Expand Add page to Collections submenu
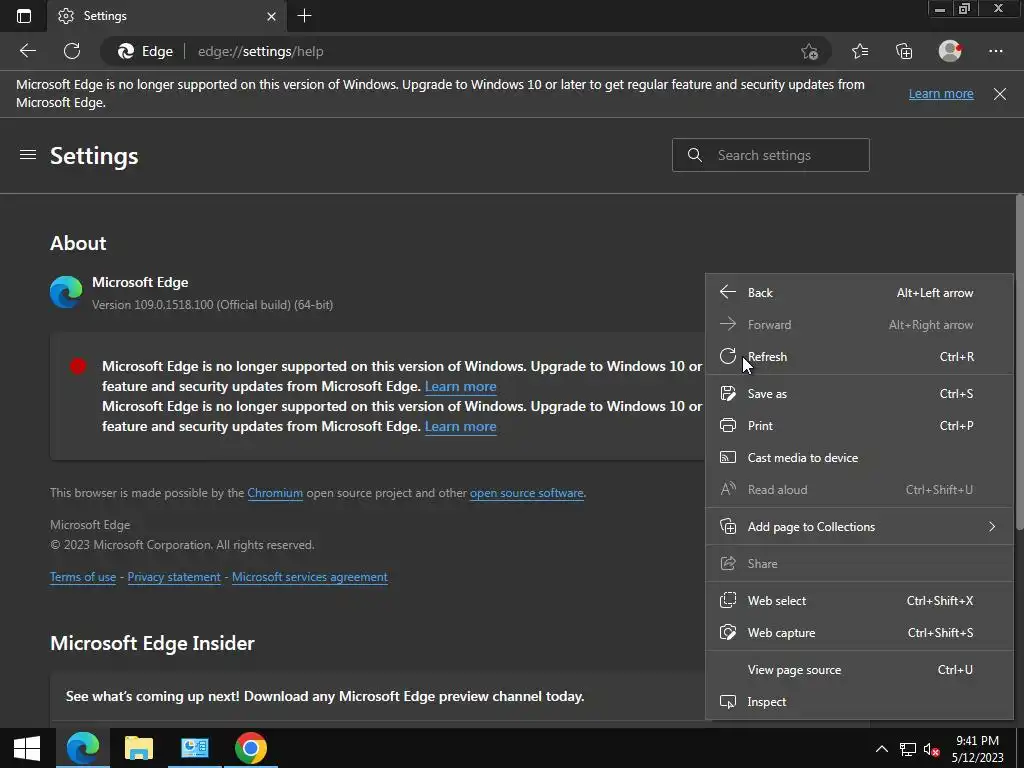Screen dimensions: 1024x768 tap(859, 526)
